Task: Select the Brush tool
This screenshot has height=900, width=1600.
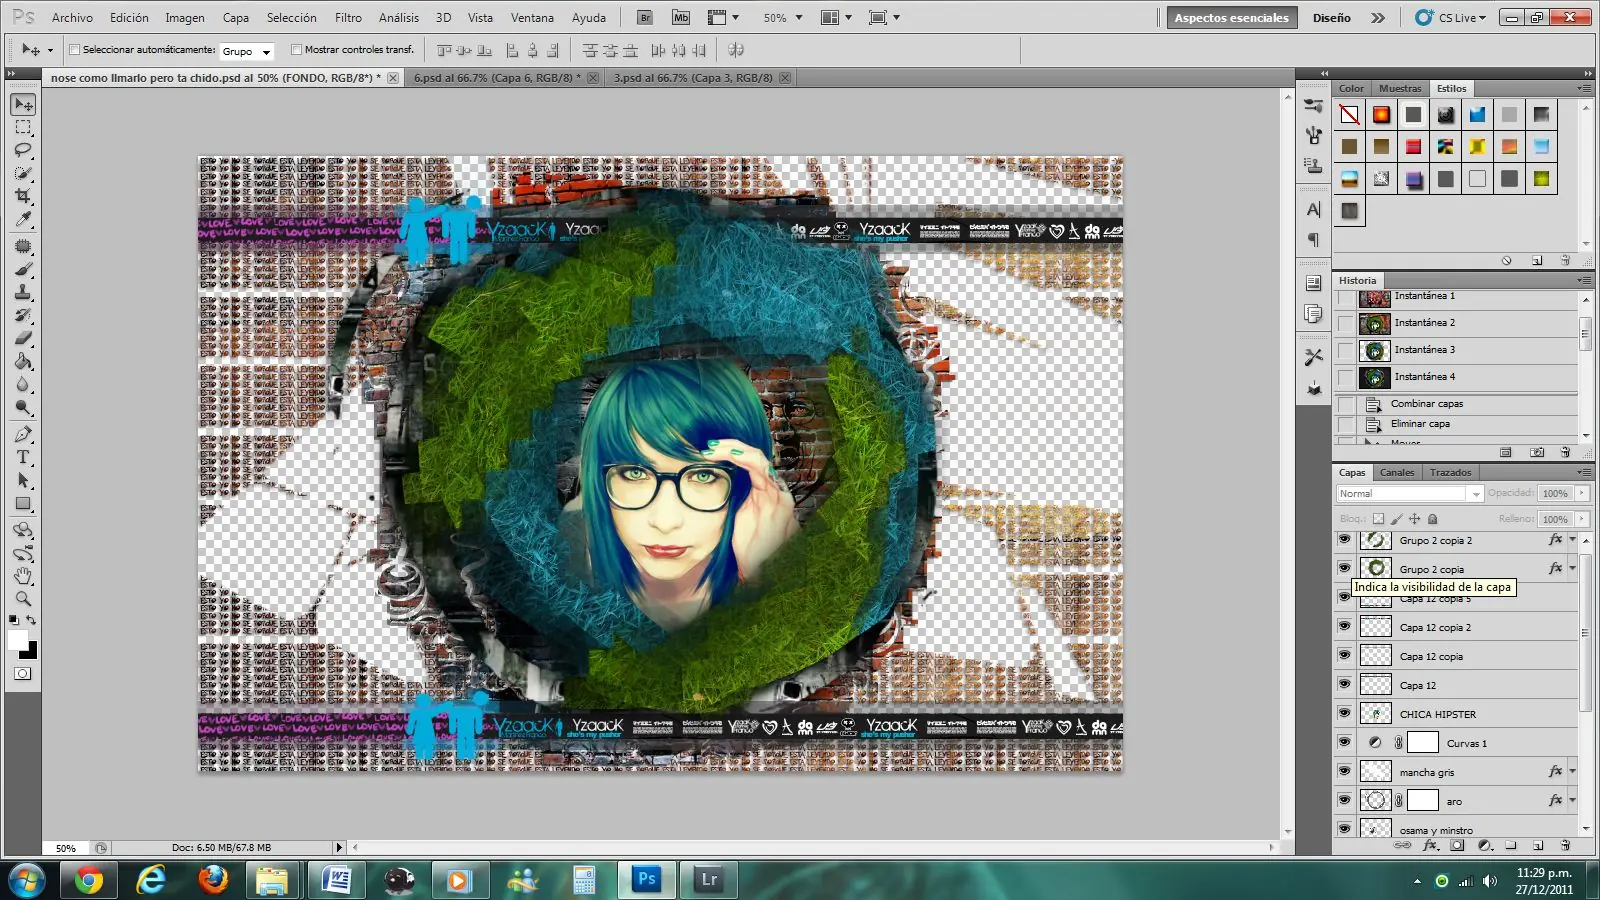Action: [x=23, y=269]
